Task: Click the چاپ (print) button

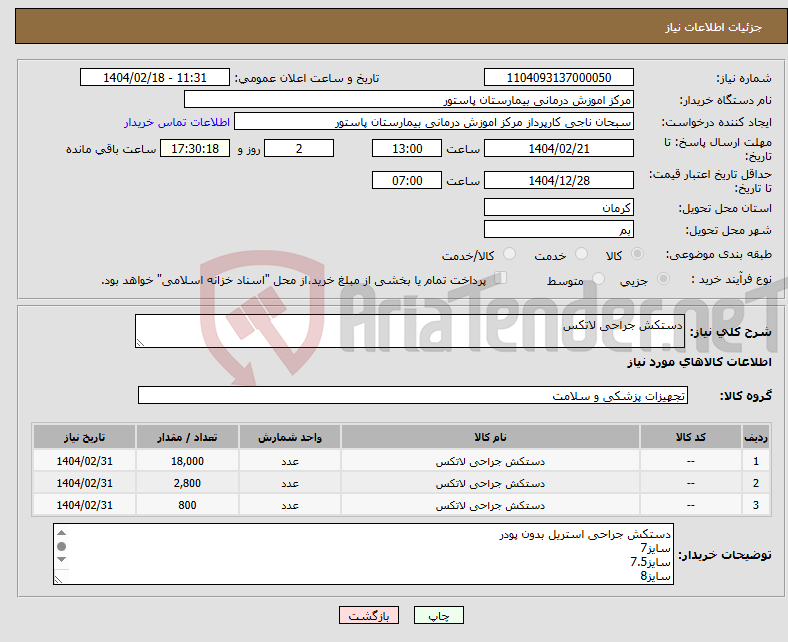Action: pos(438,615)
